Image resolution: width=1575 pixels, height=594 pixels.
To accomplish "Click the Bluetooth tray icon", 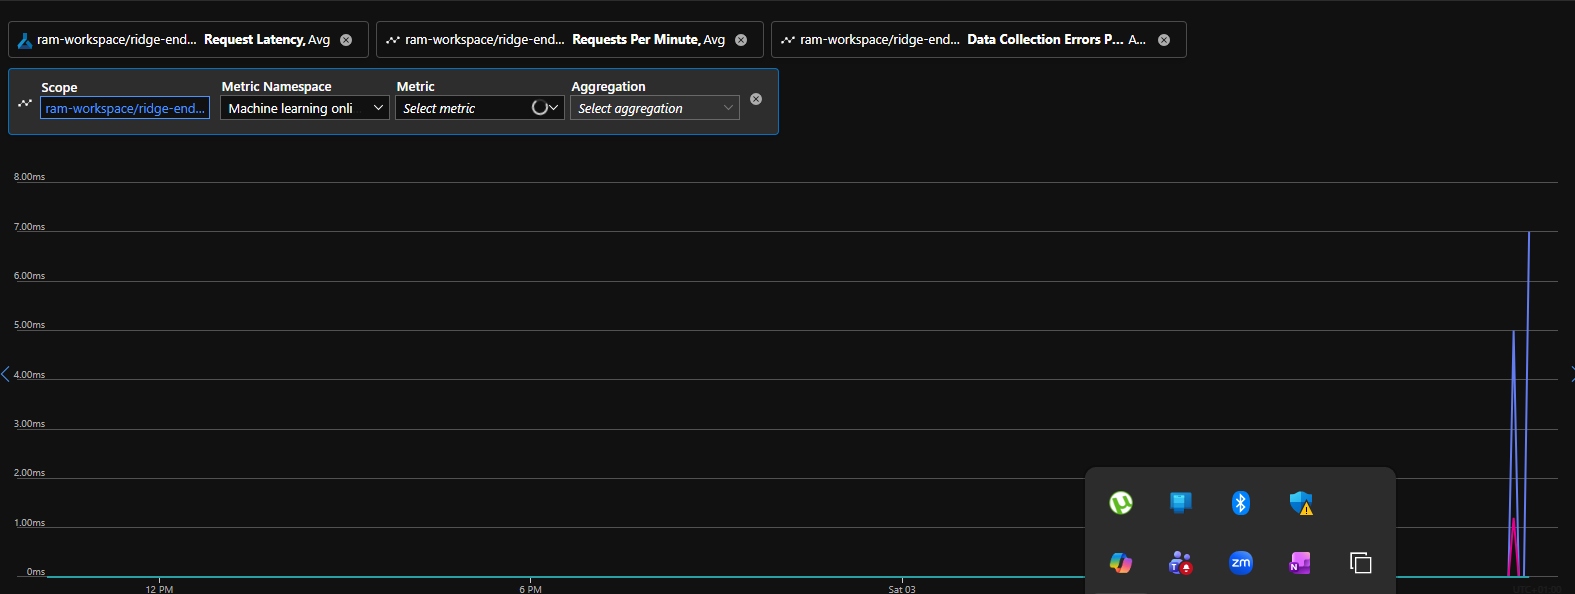I will click(x=1240, y=503).
